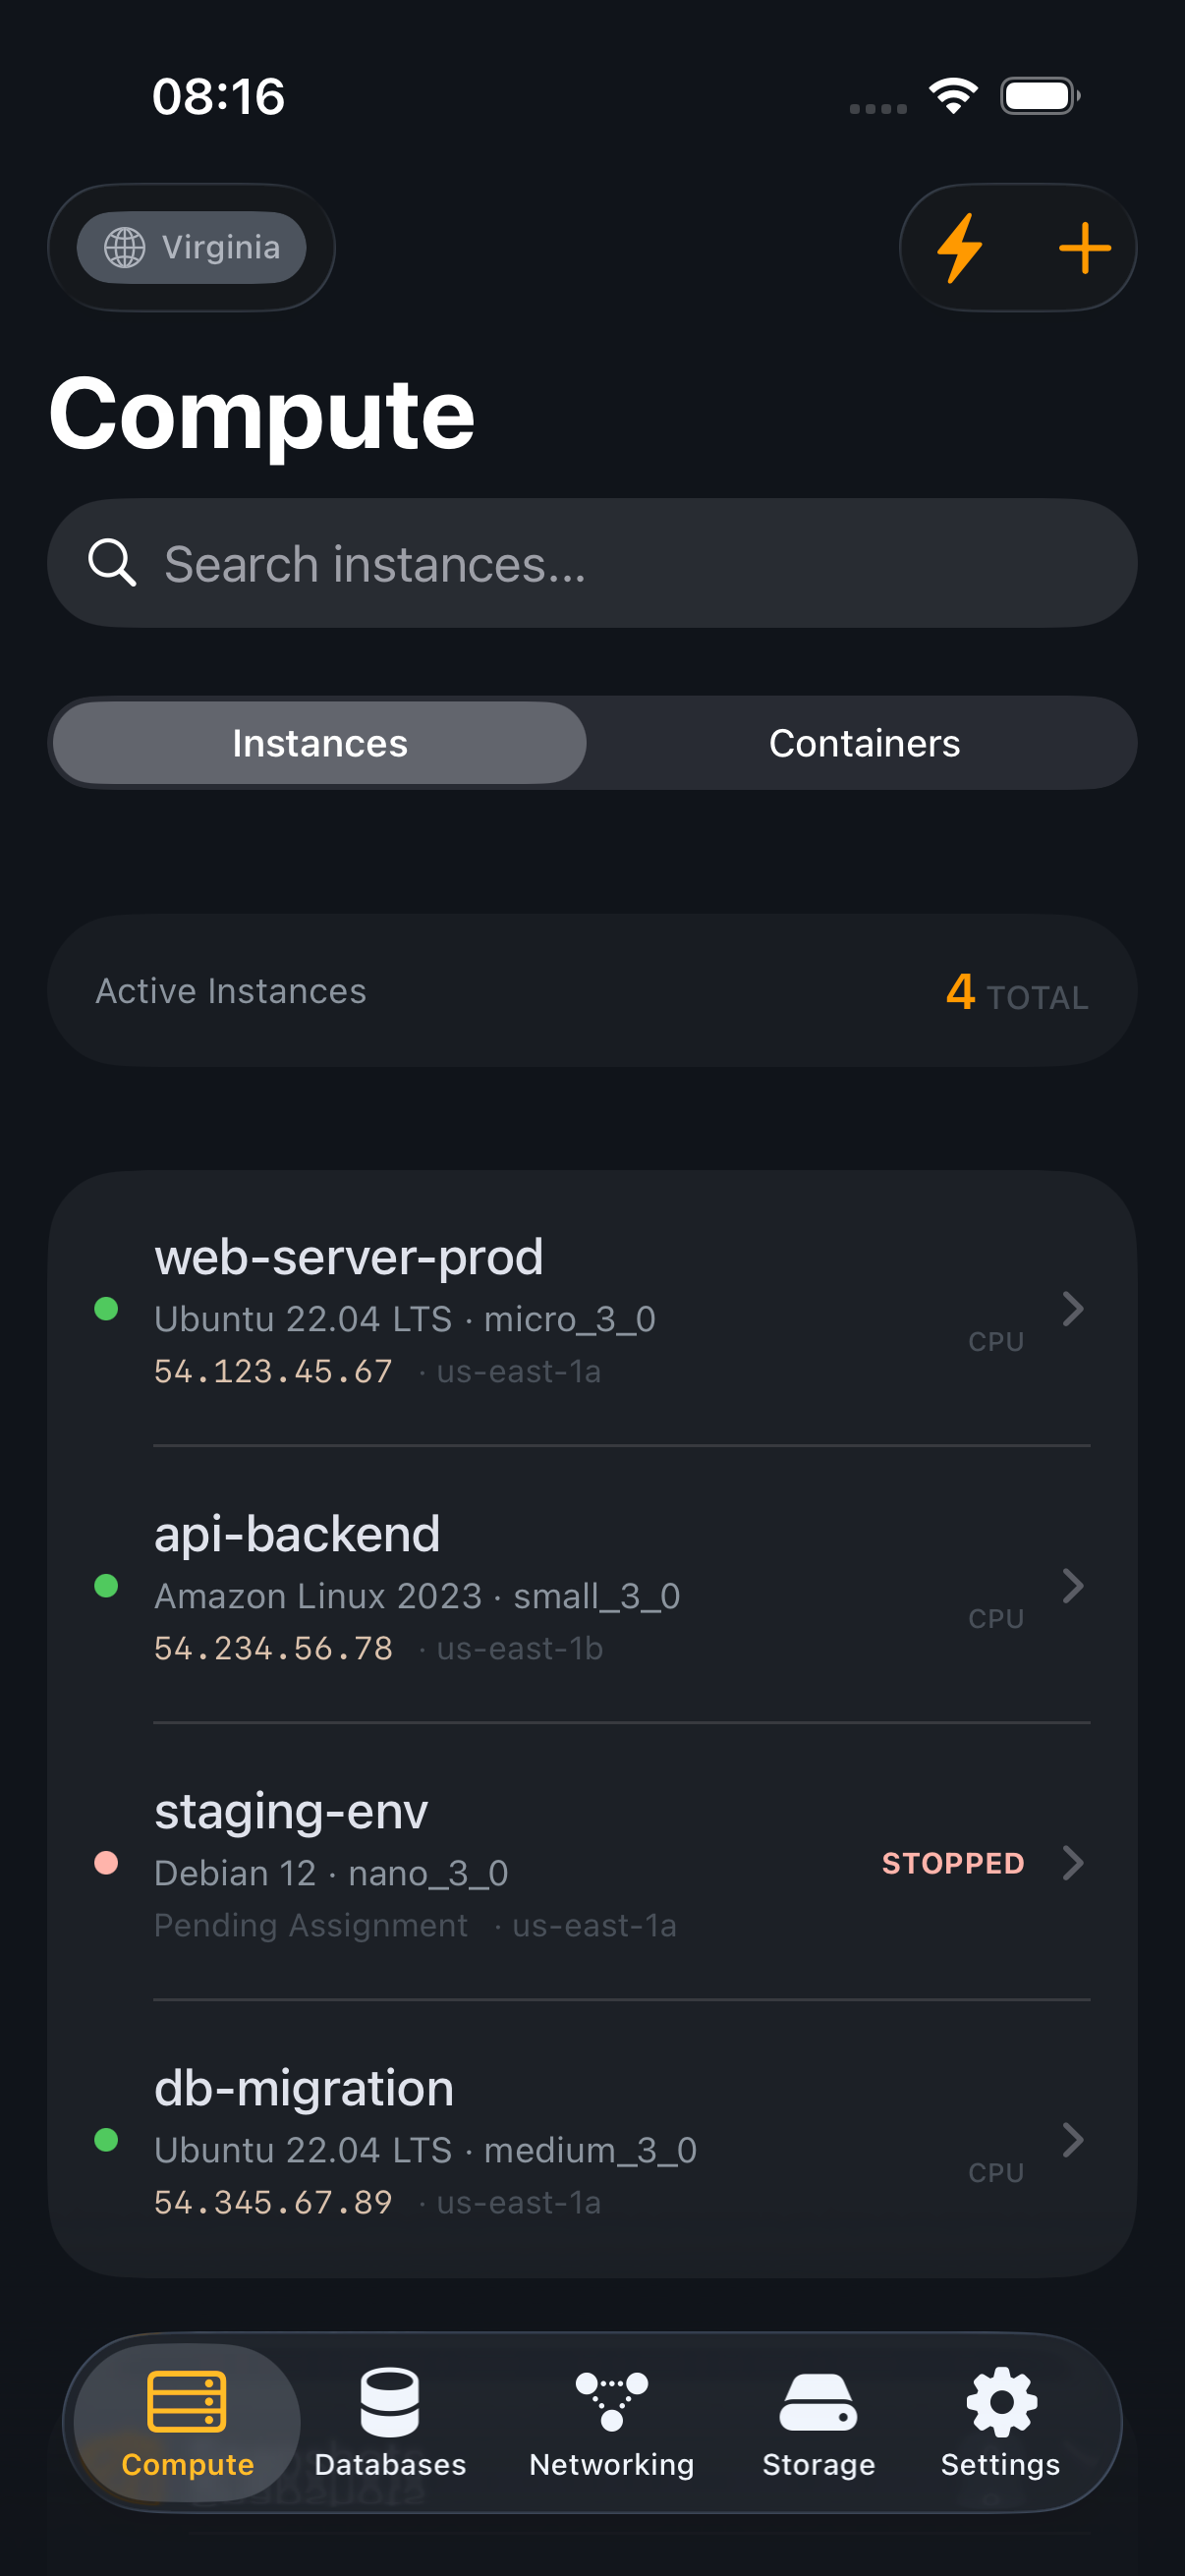The width and height of the screenshot is (1185, 2576).
Task: Open the Databases tab icon
Action: (390, 2403)
